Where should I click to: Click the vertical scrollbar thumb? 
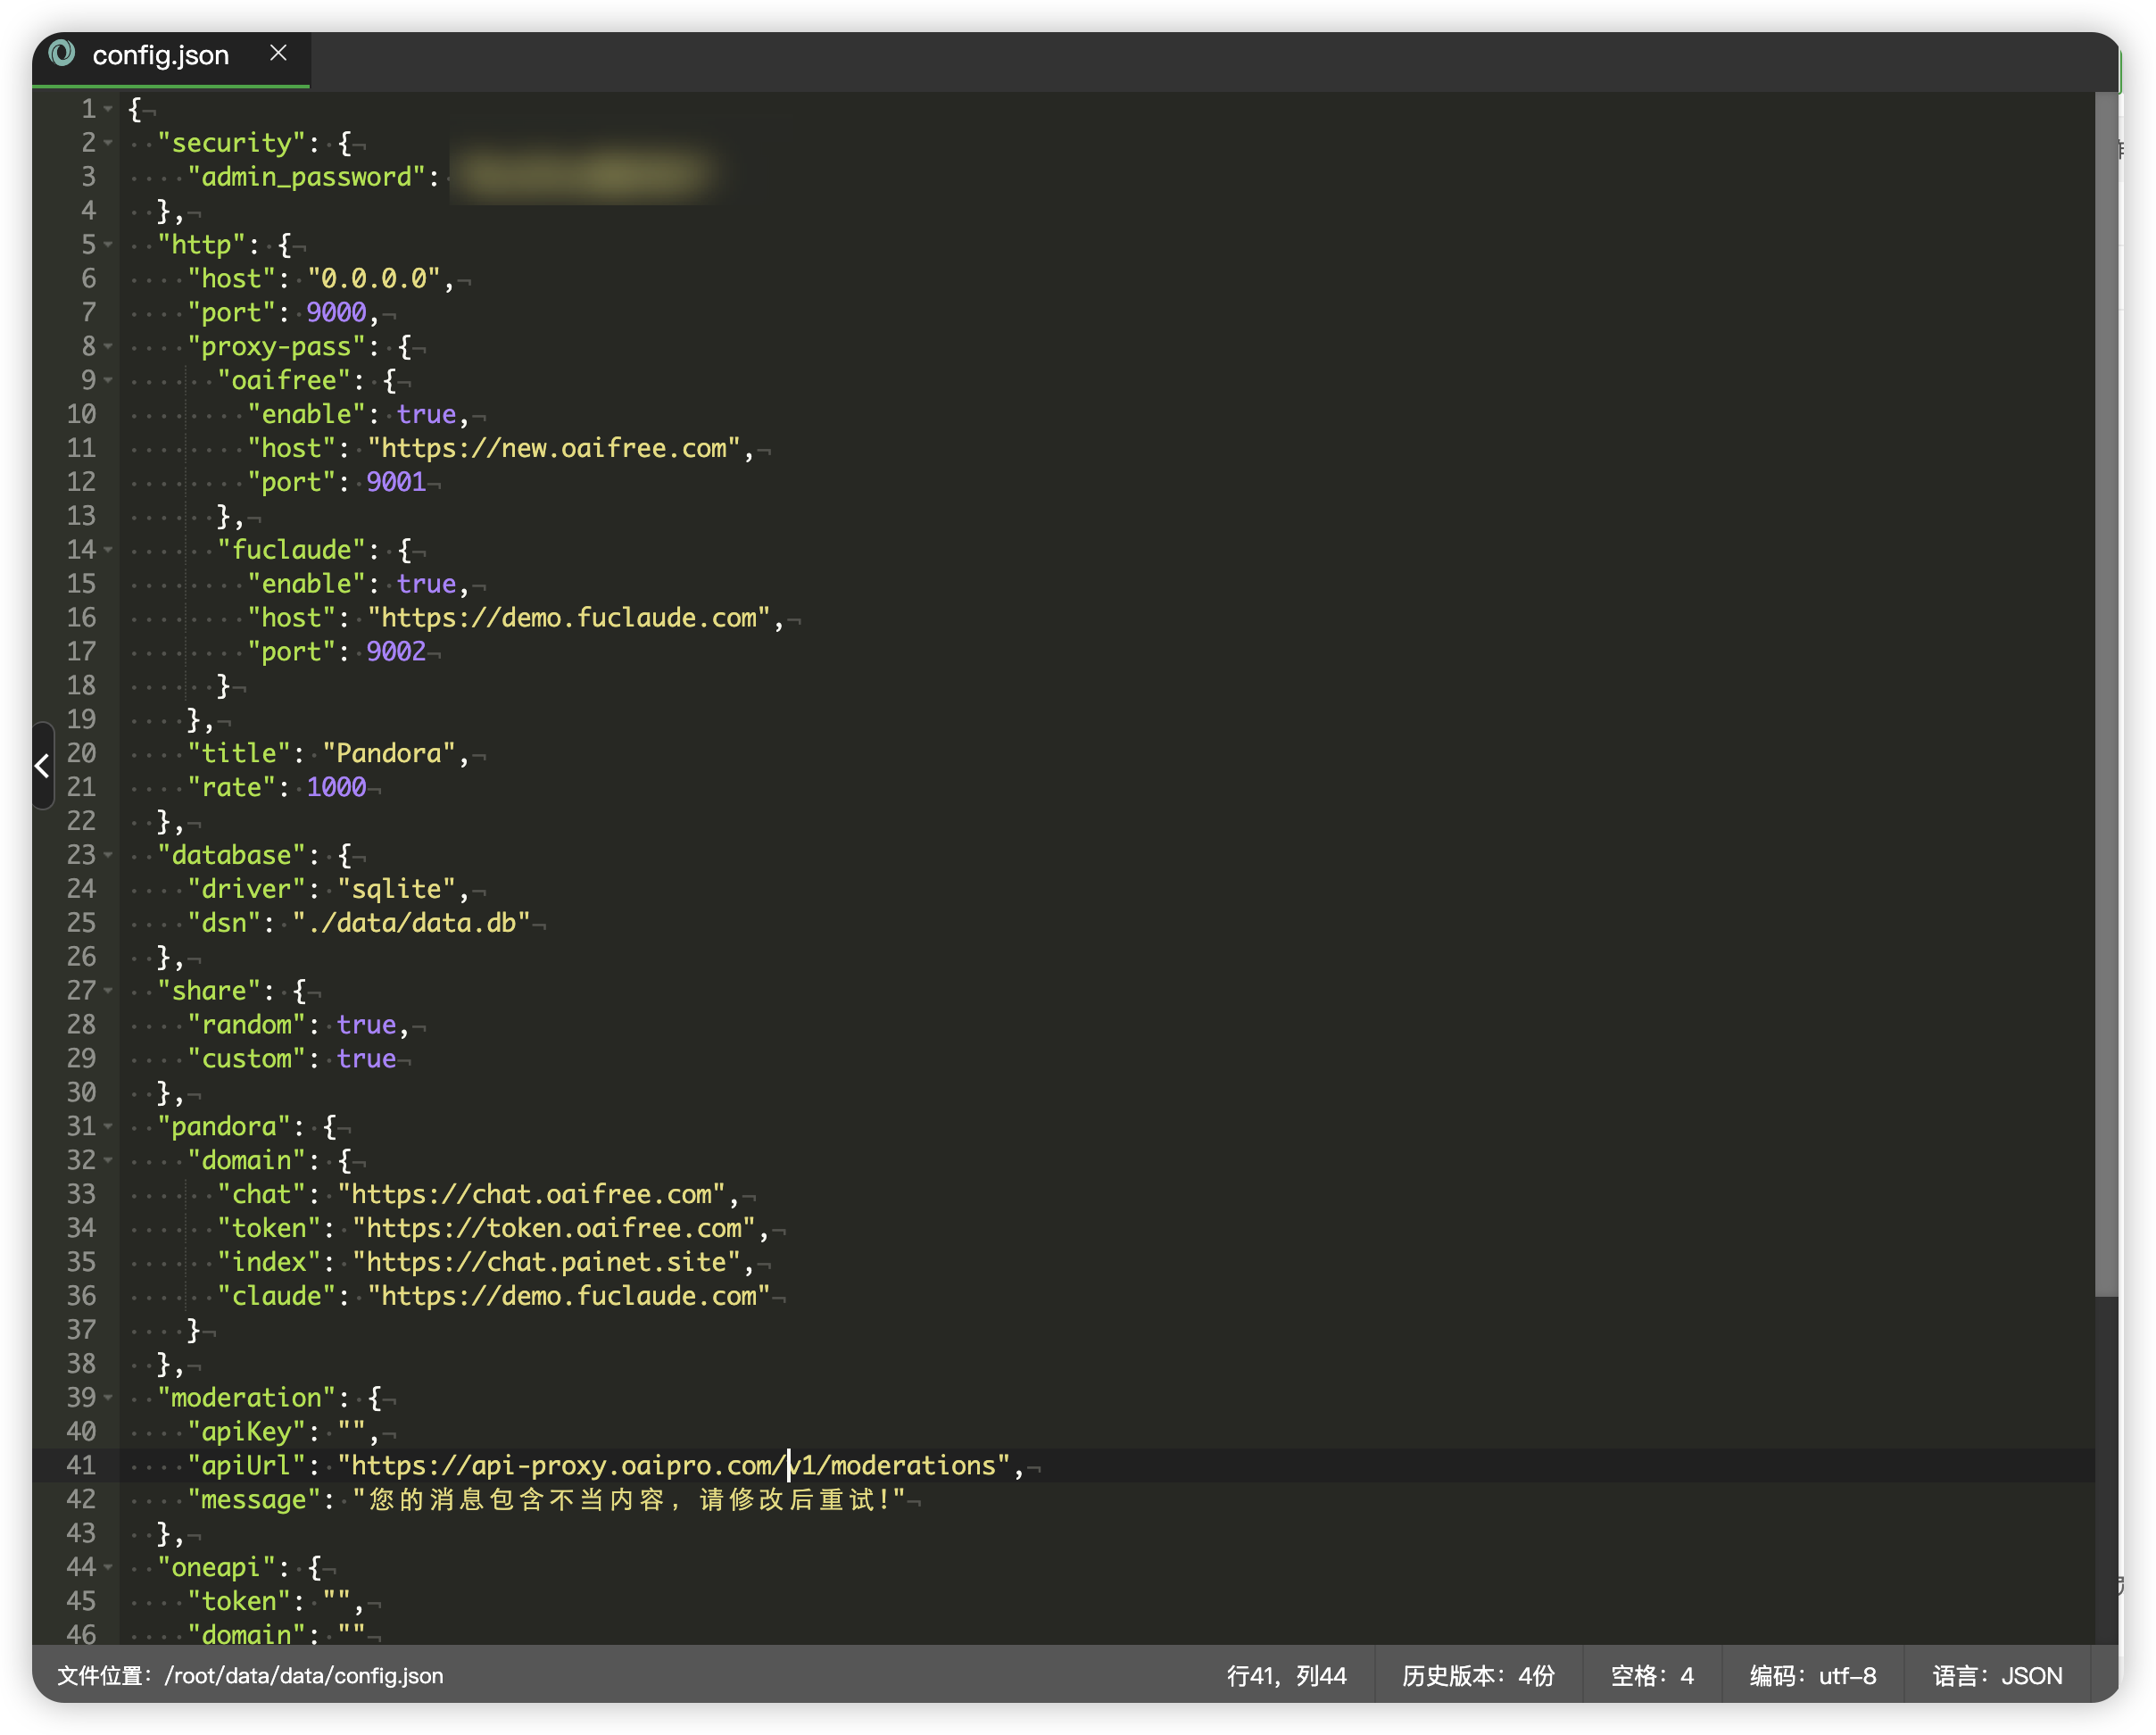(x=2106, y=695)
